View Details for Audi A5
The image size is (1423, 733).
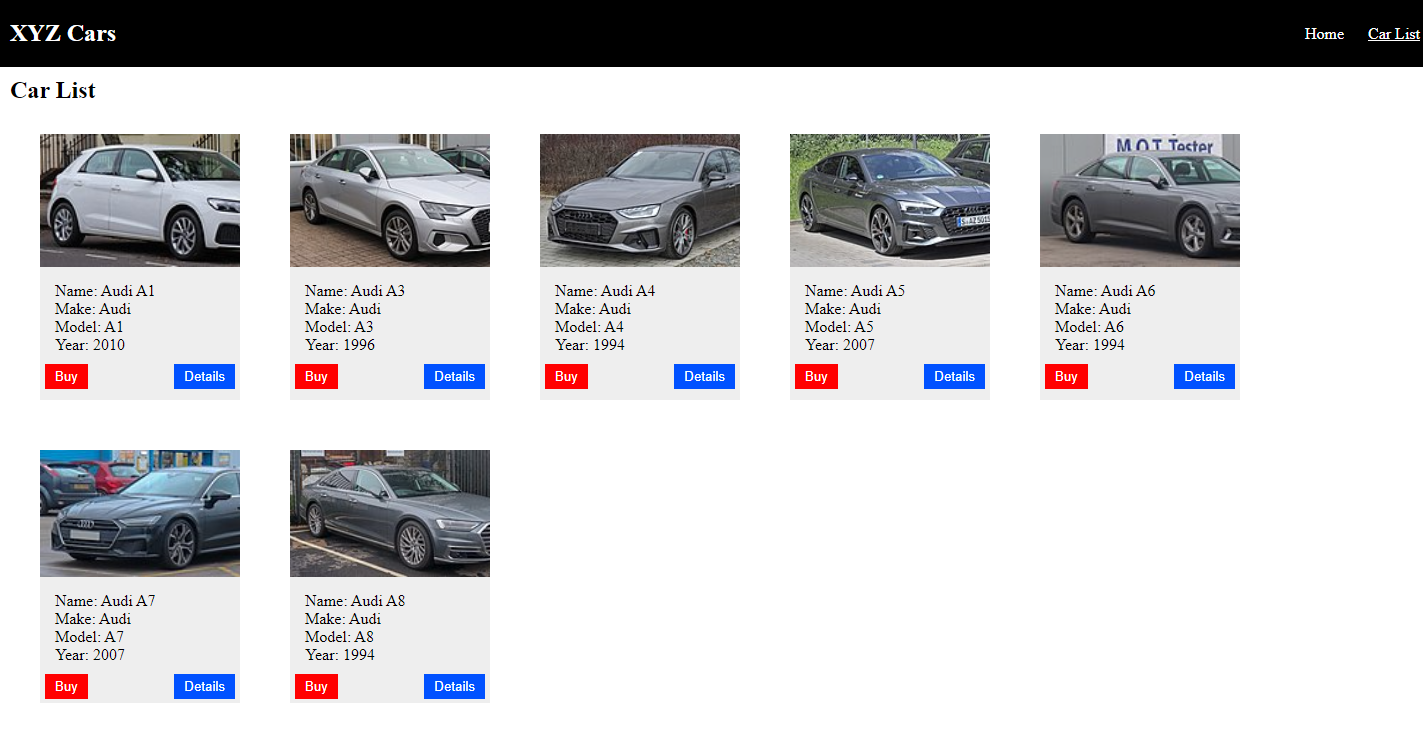coord(954,376)
